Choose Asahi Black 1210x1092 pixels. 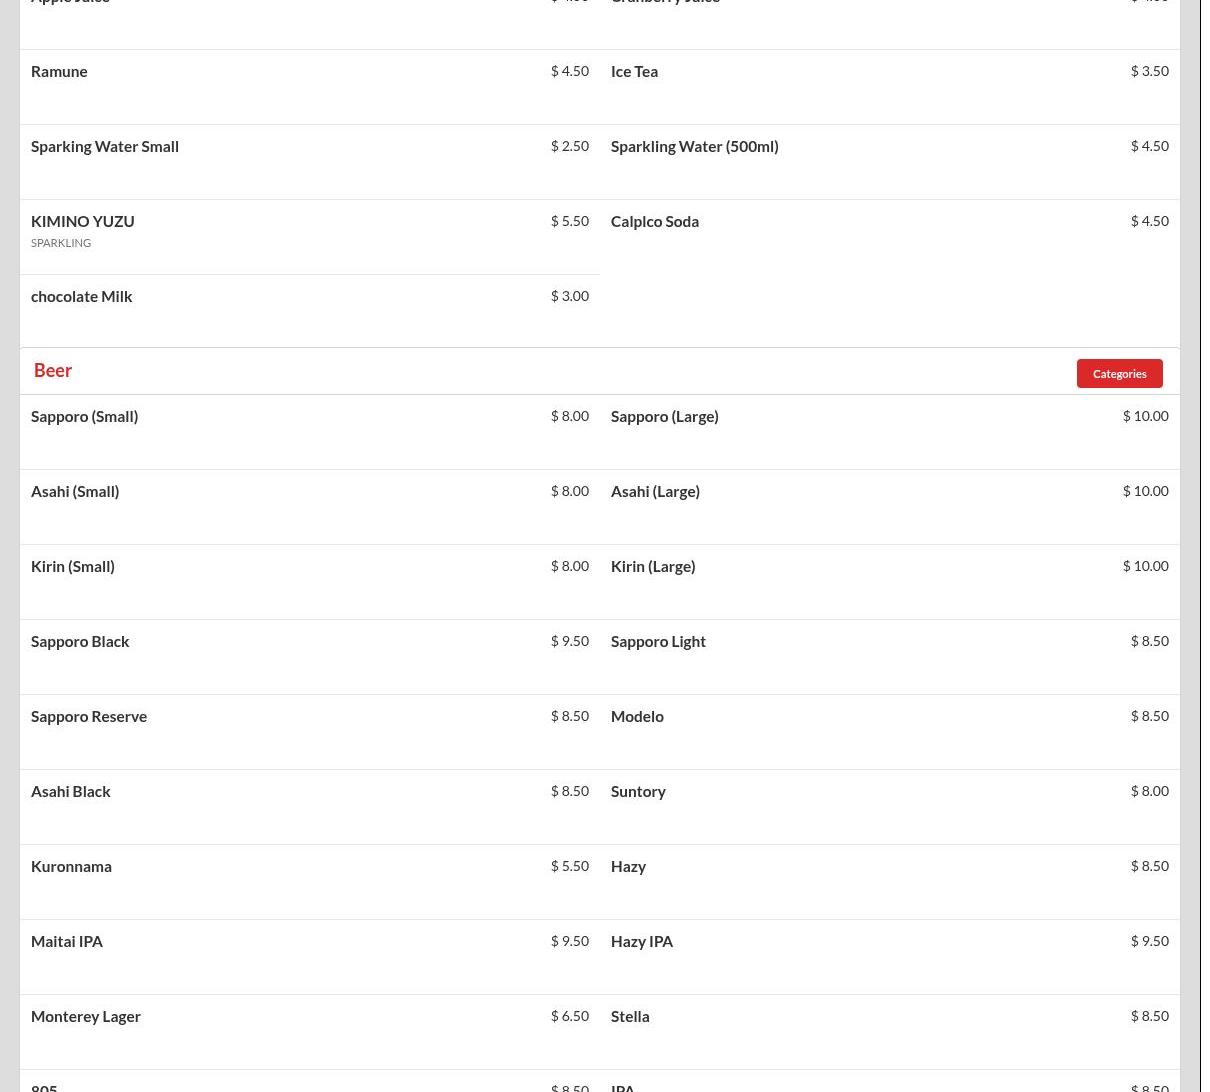[x=71, y=791]
